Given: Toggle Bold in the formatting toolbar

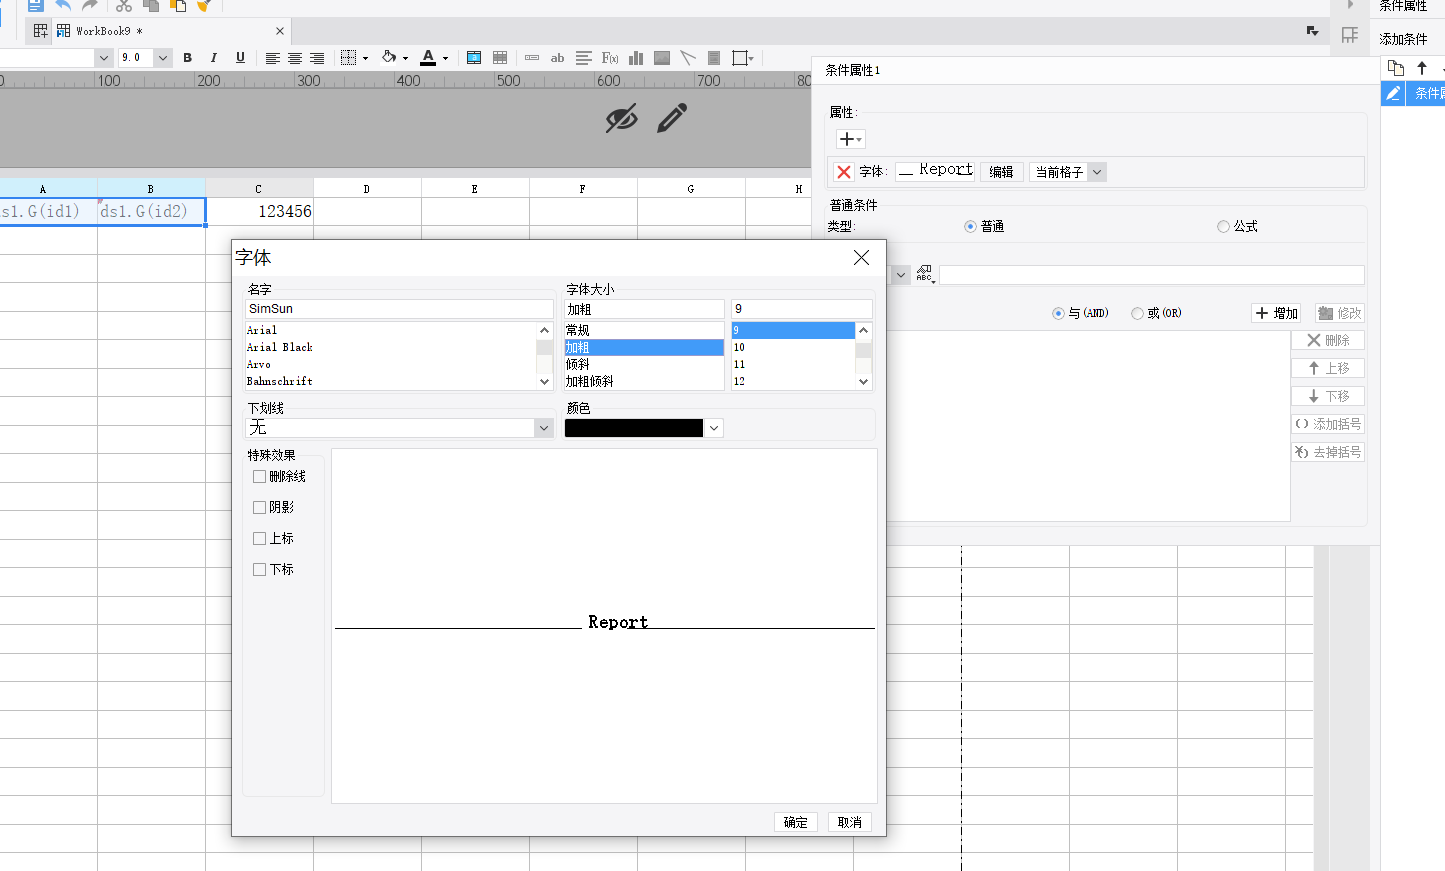Looking at the screenshot, I should [187, 58].
